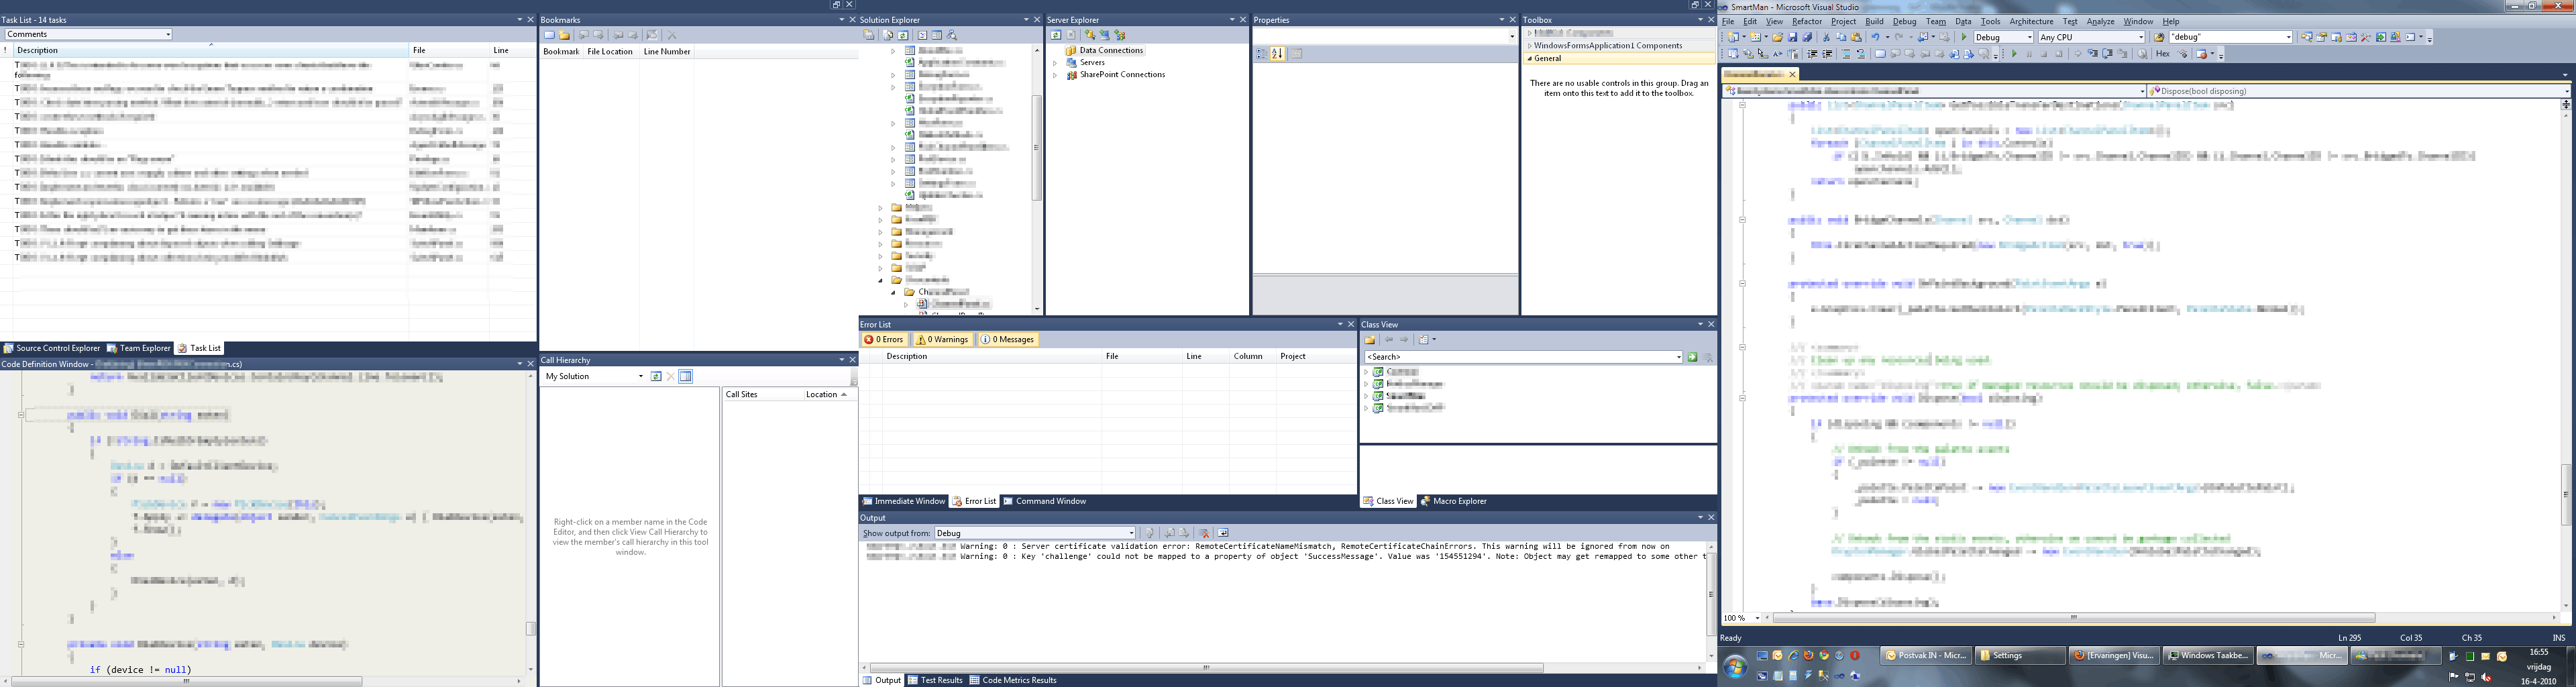Clear all text in the Output window
2576x687 pixels.
coord(1205,533)
